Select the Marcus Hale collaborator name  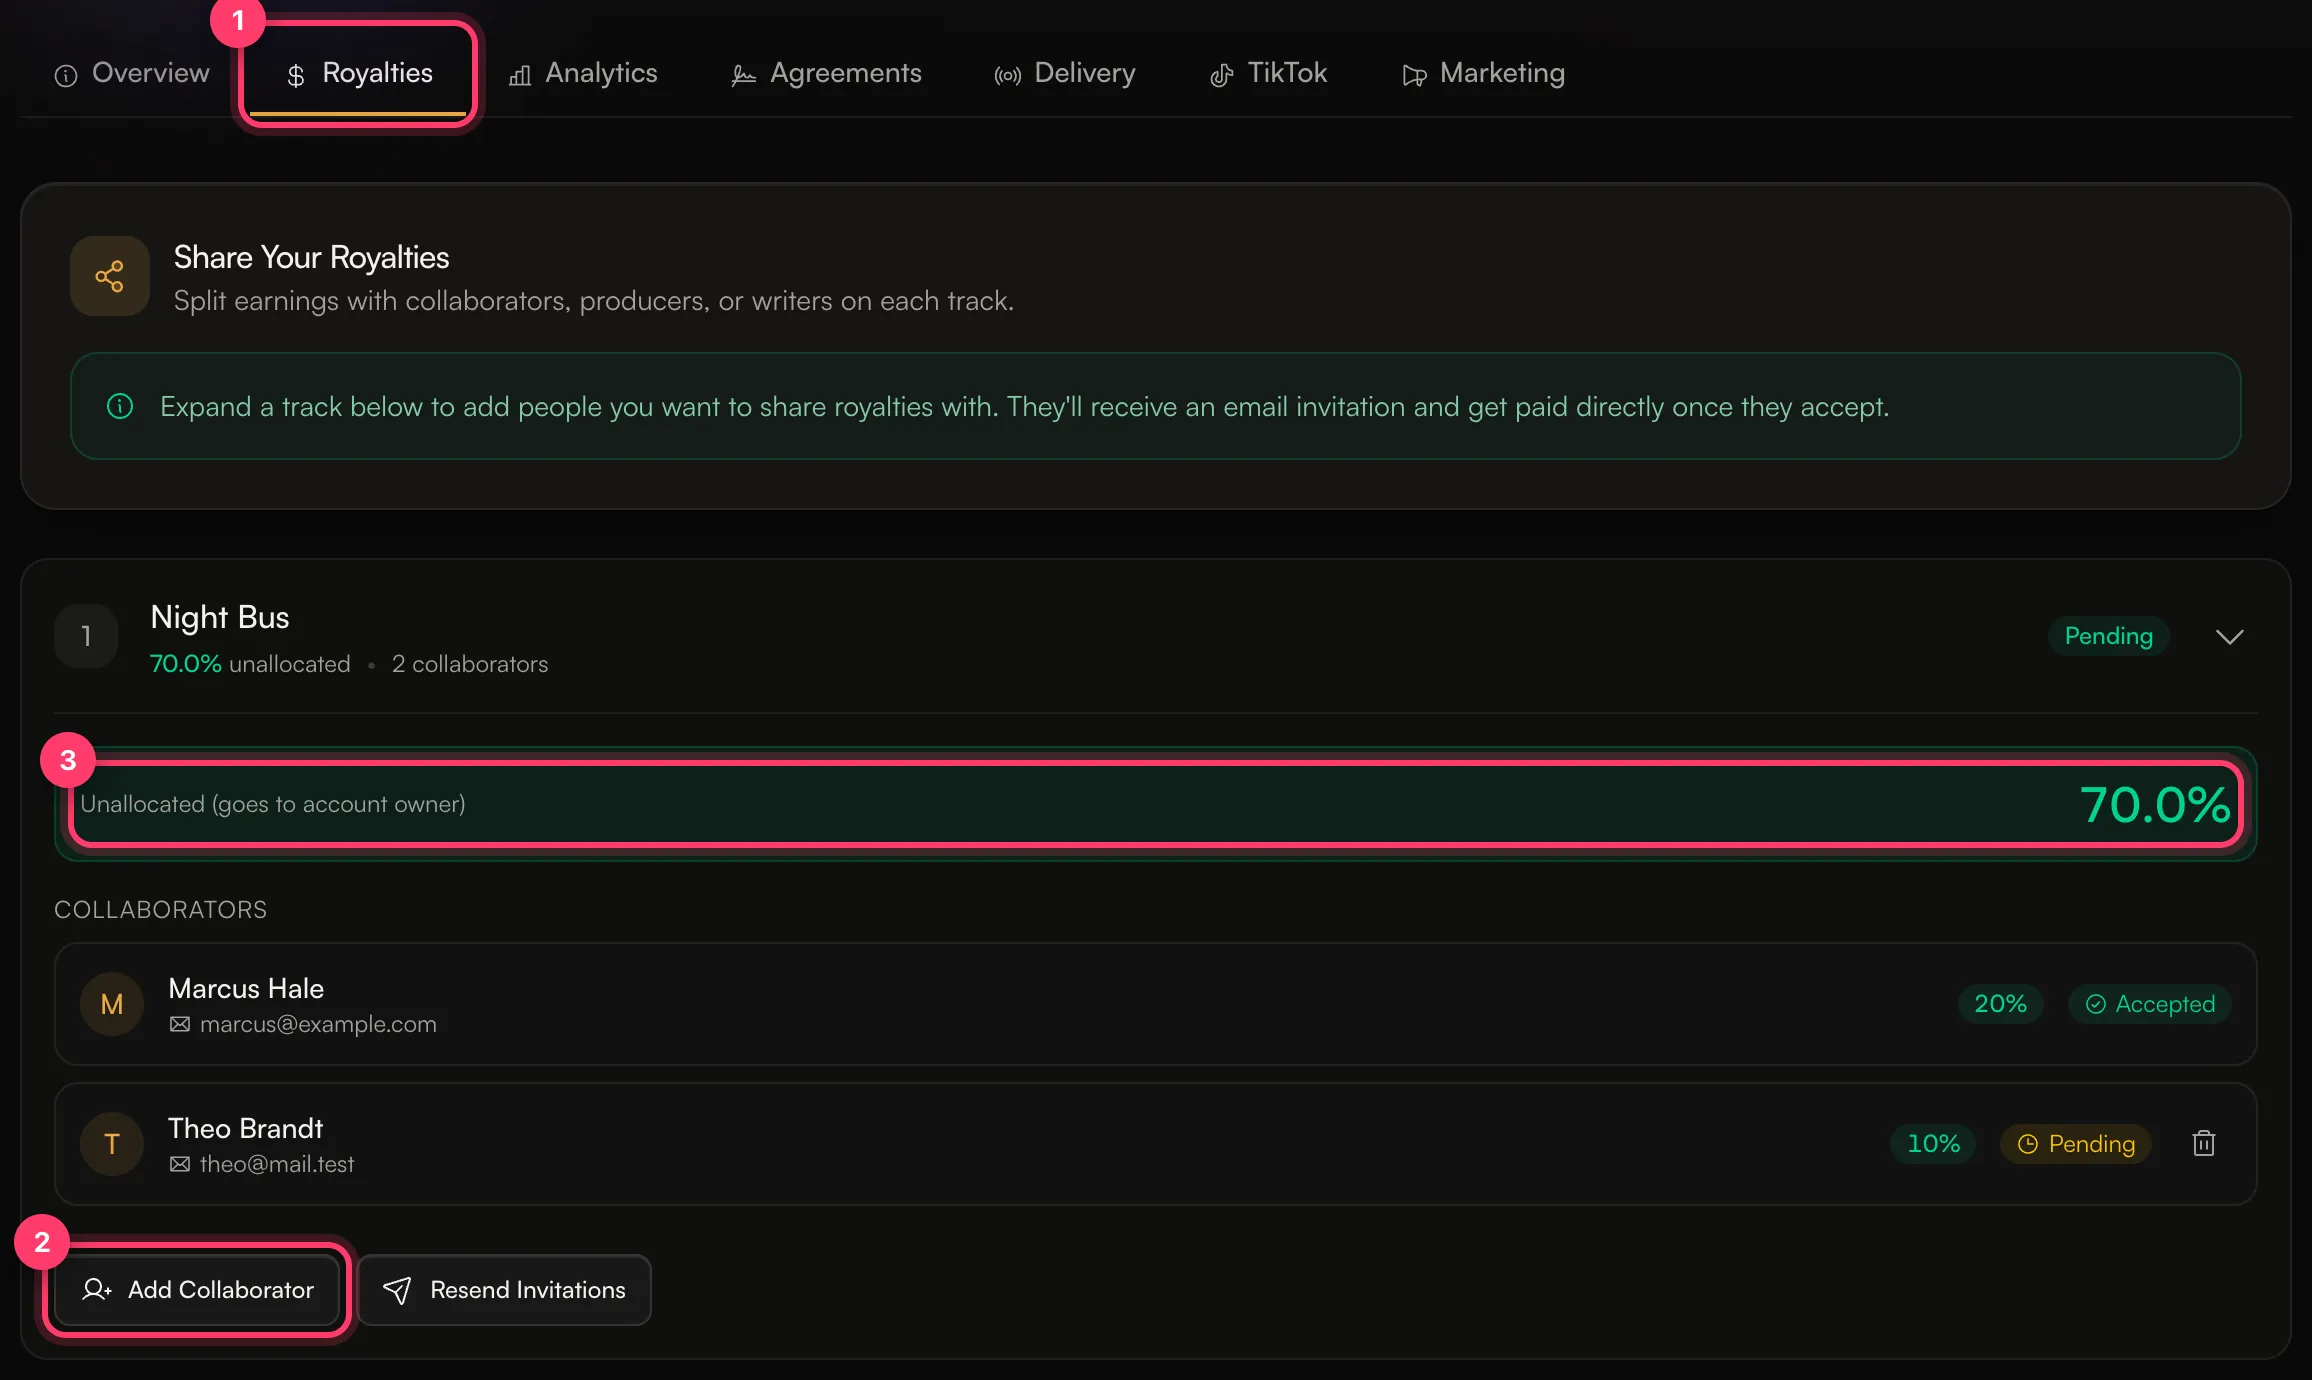click(x=246, y=988)
